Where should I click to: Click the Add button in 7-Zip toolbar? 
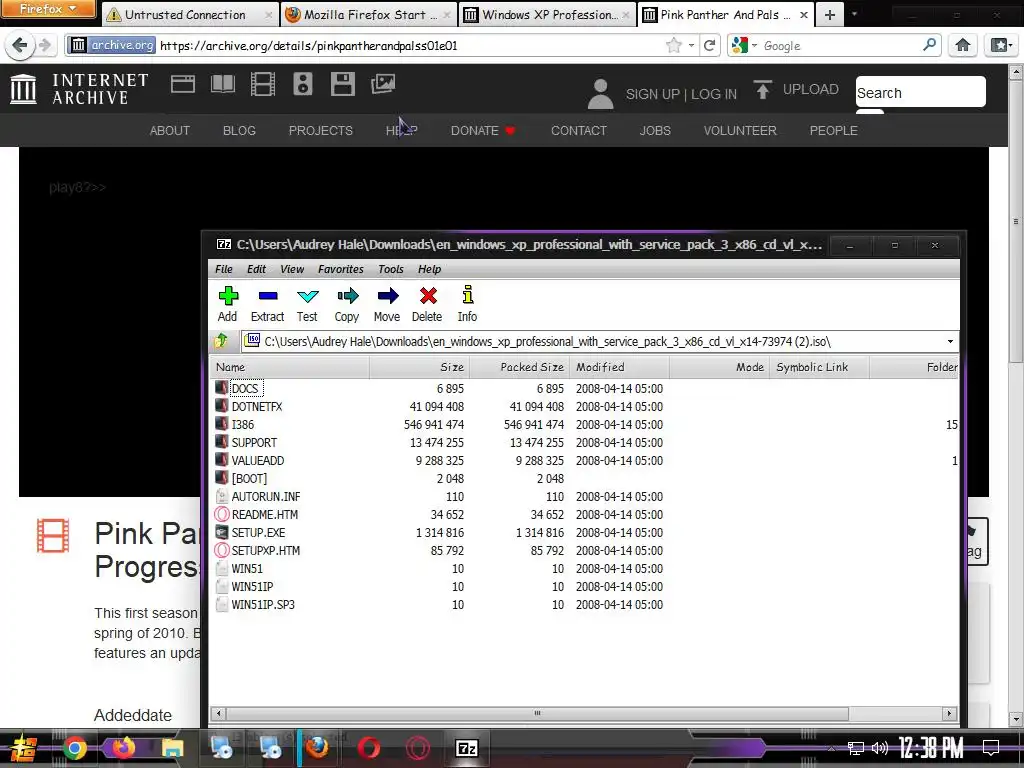point(227,304)
